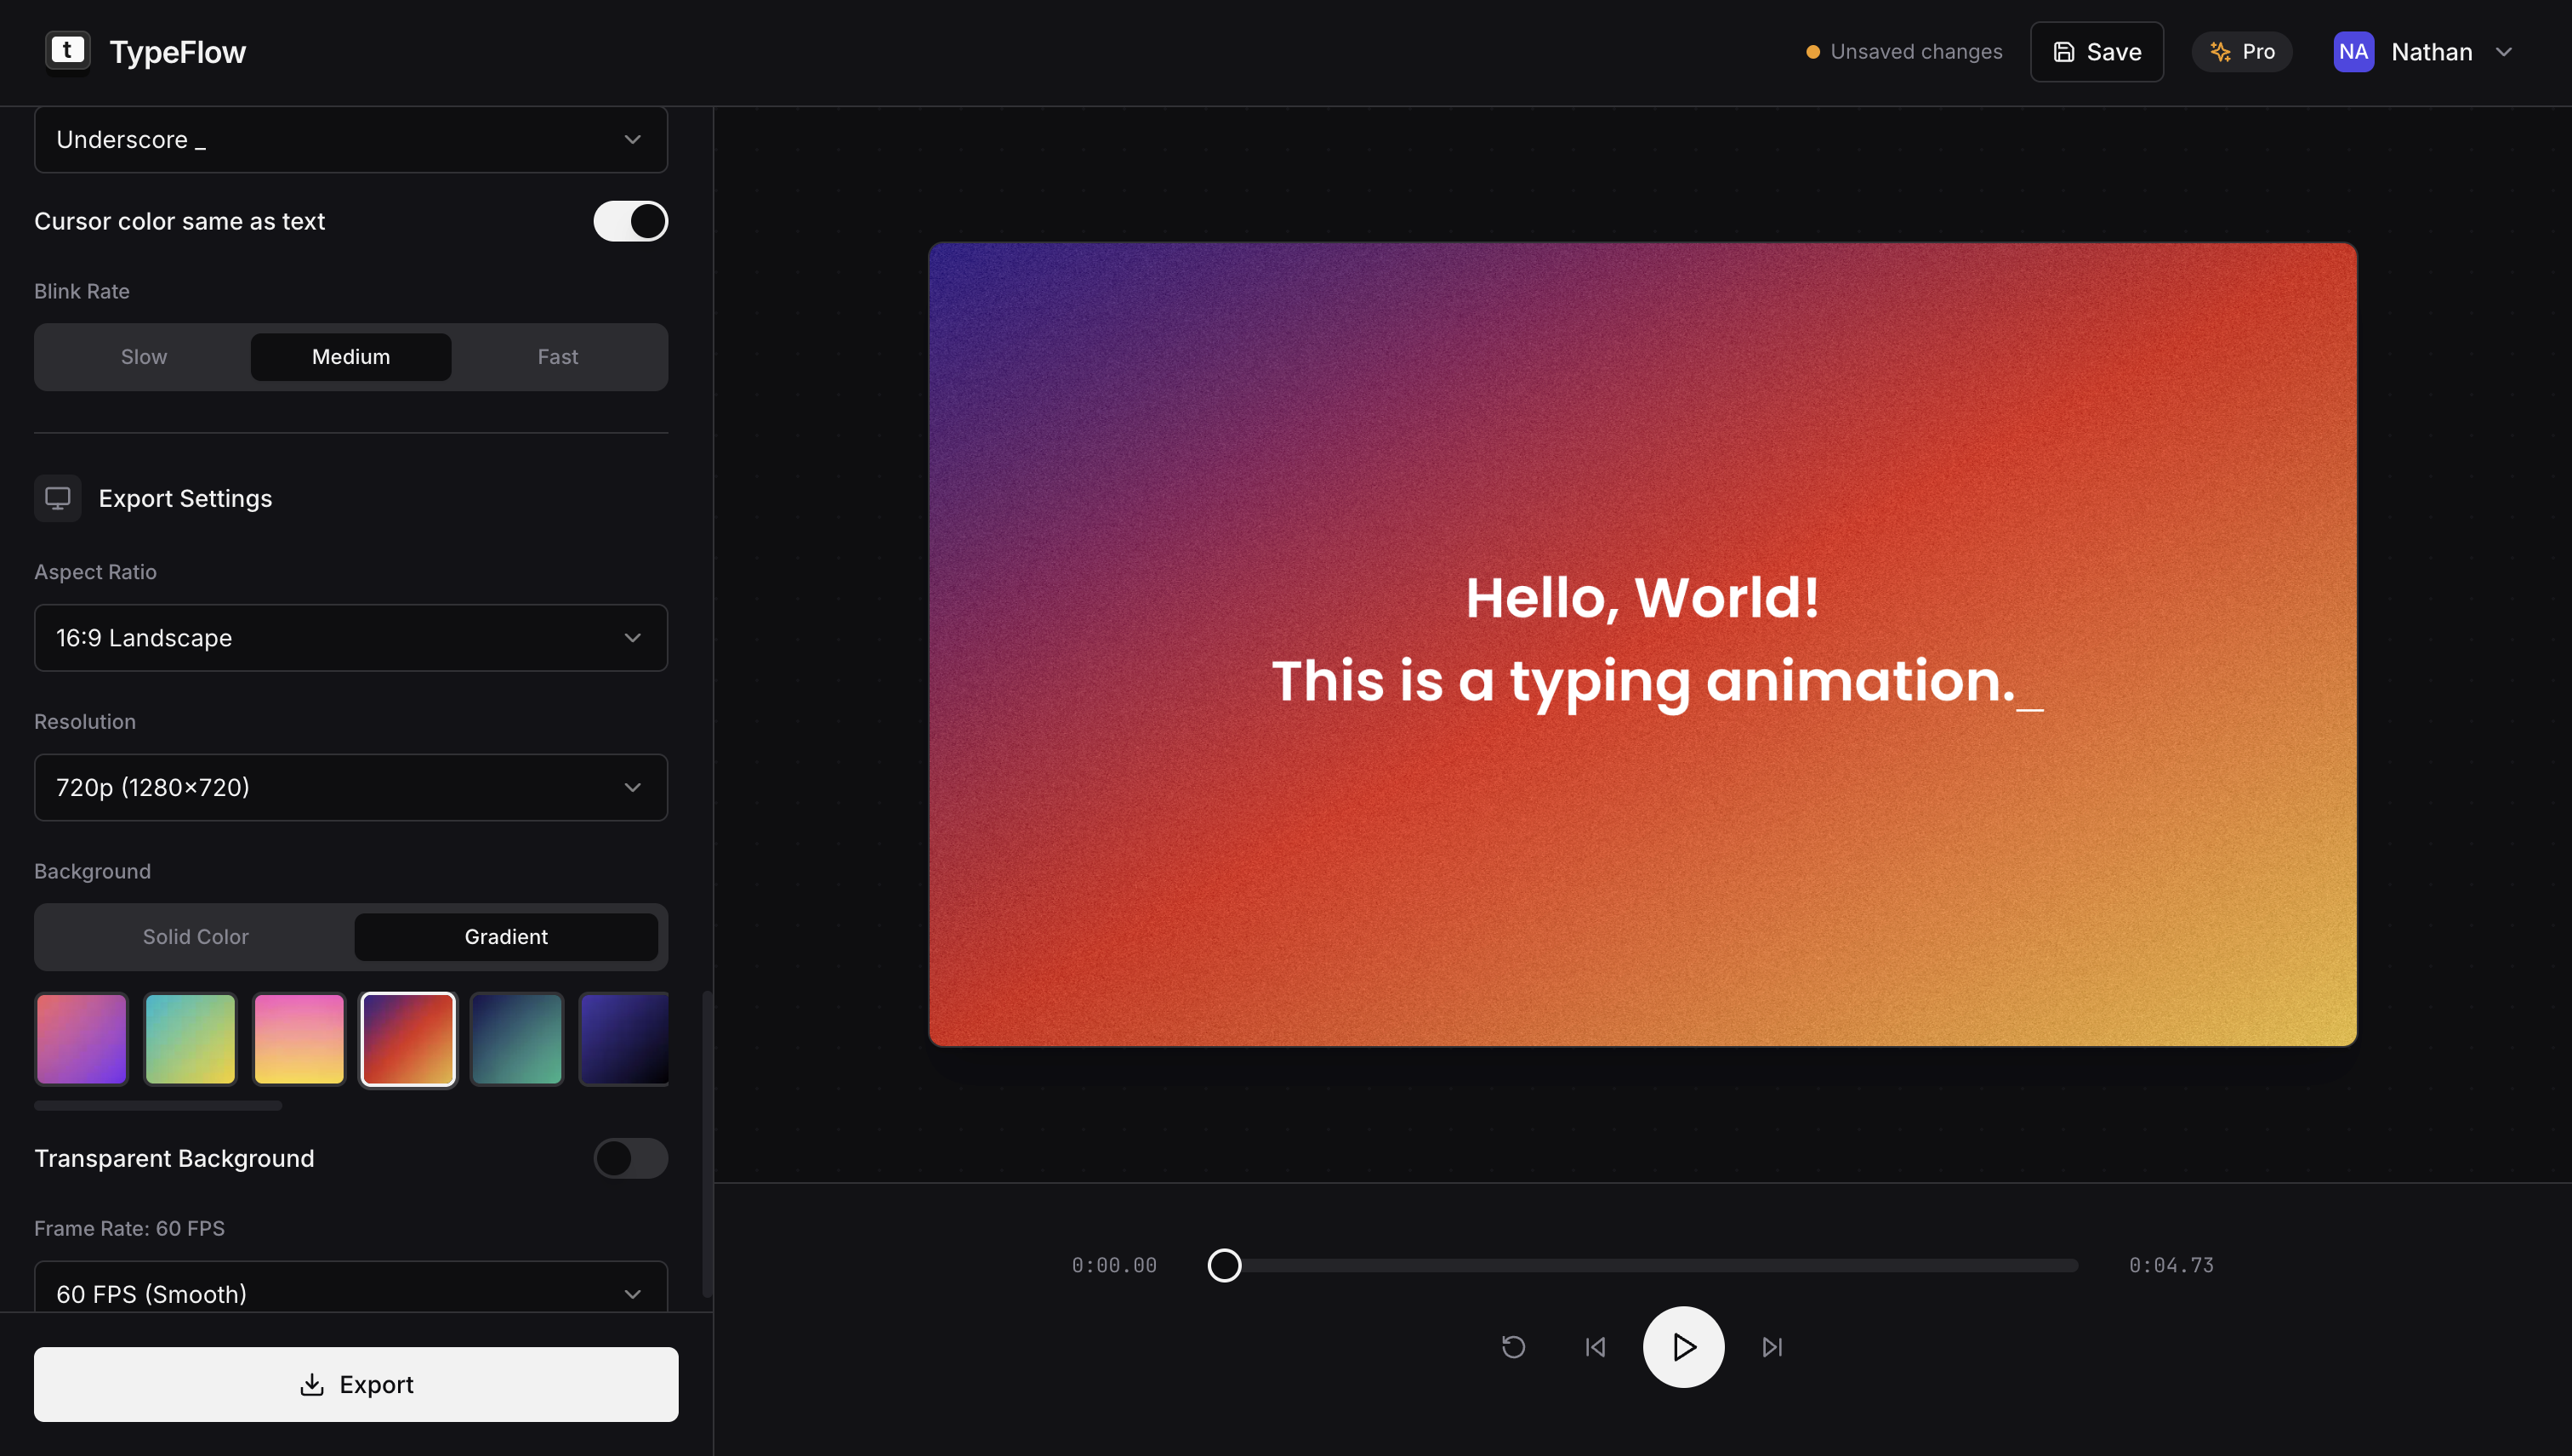Change the Resolution from 720p

click(x=350, y=787)
